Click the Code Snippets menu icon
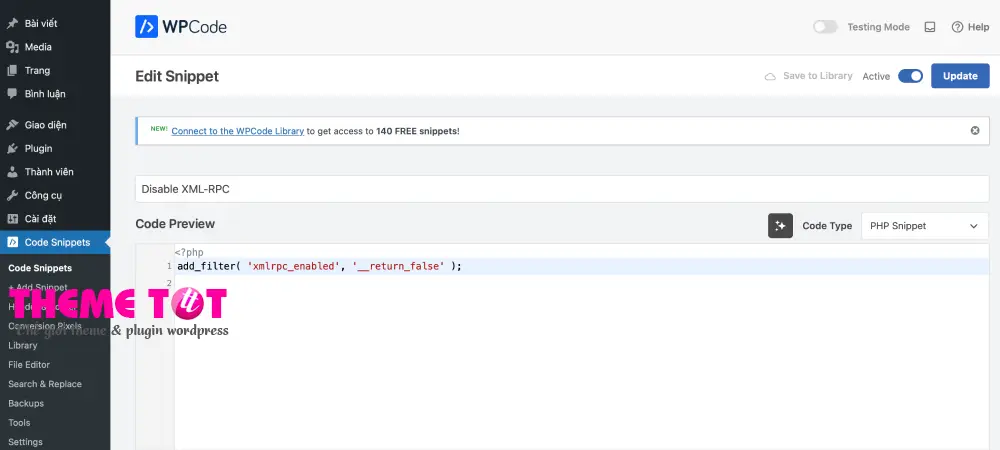The width and height of the screenshot is (1000, 450). click(12, 242)
